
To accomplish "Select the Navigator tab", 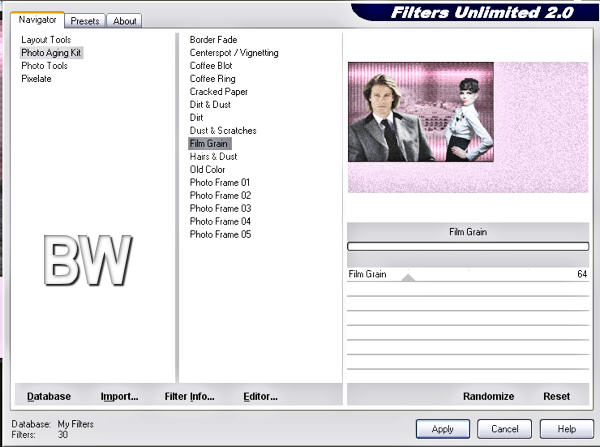I will tap(37, 19).
